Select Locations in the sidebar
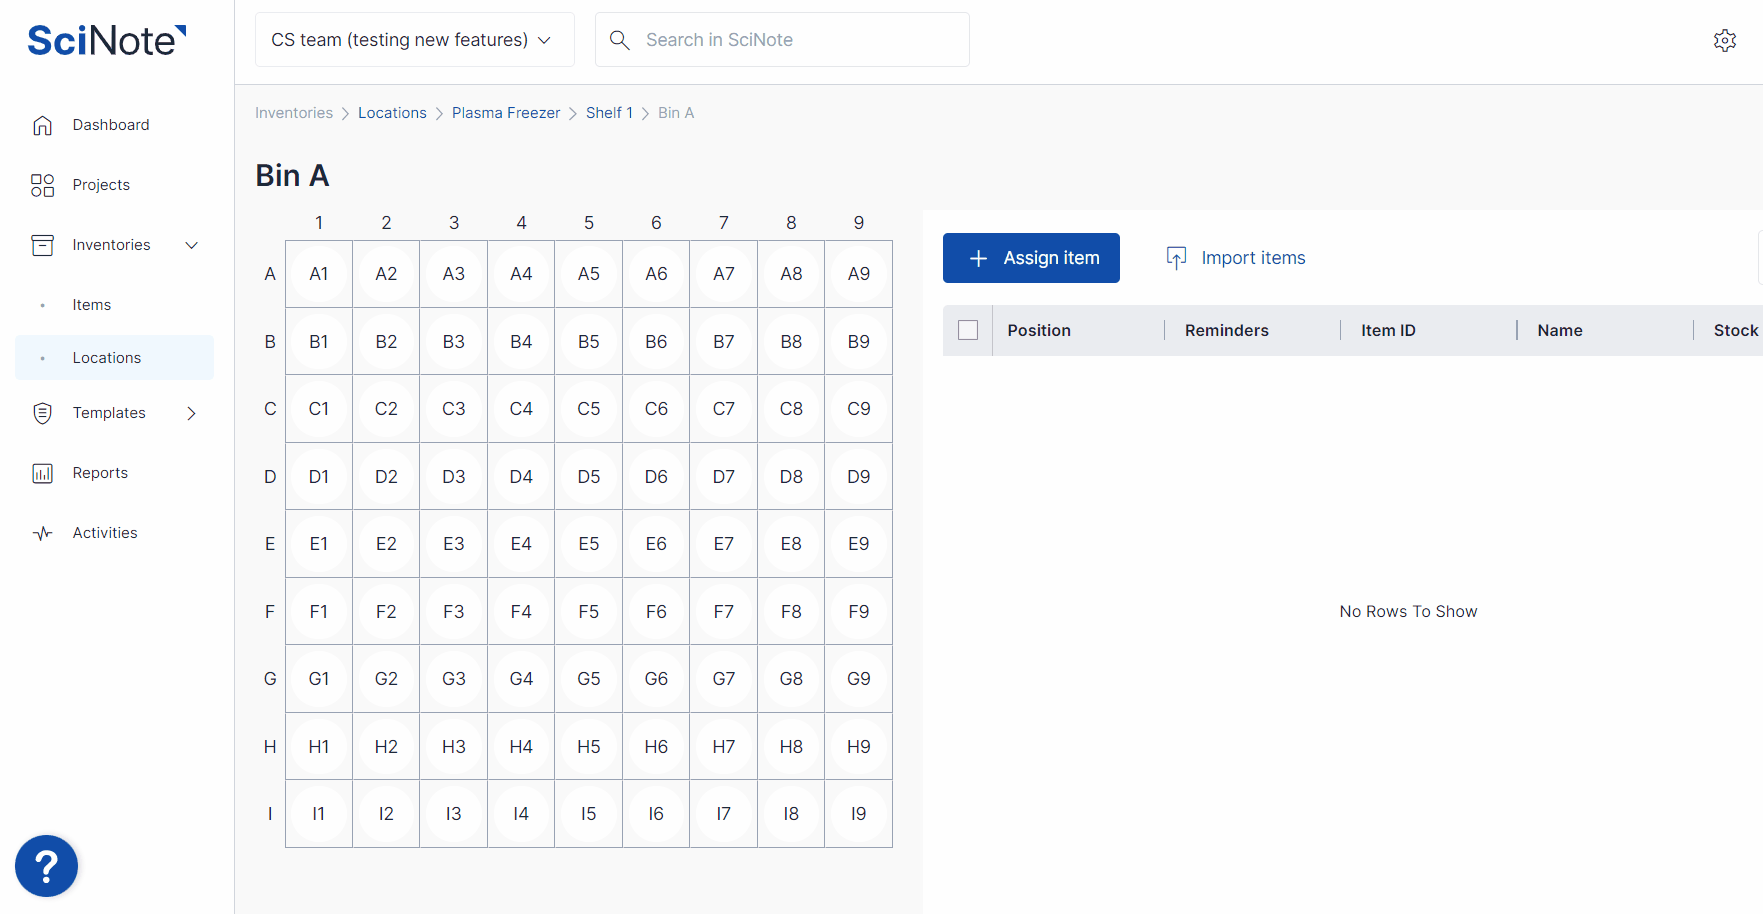1763x914 pixels. 106,358
